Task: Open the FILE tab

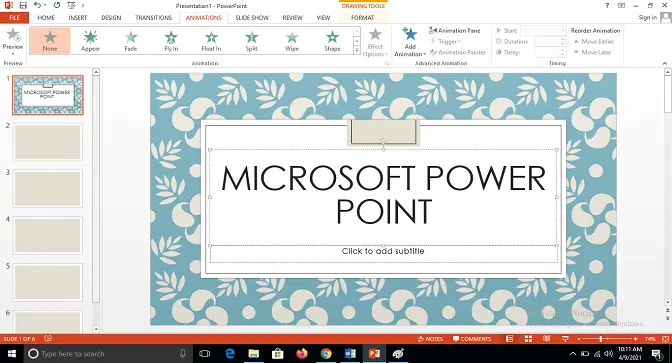Action: [15, 18]
